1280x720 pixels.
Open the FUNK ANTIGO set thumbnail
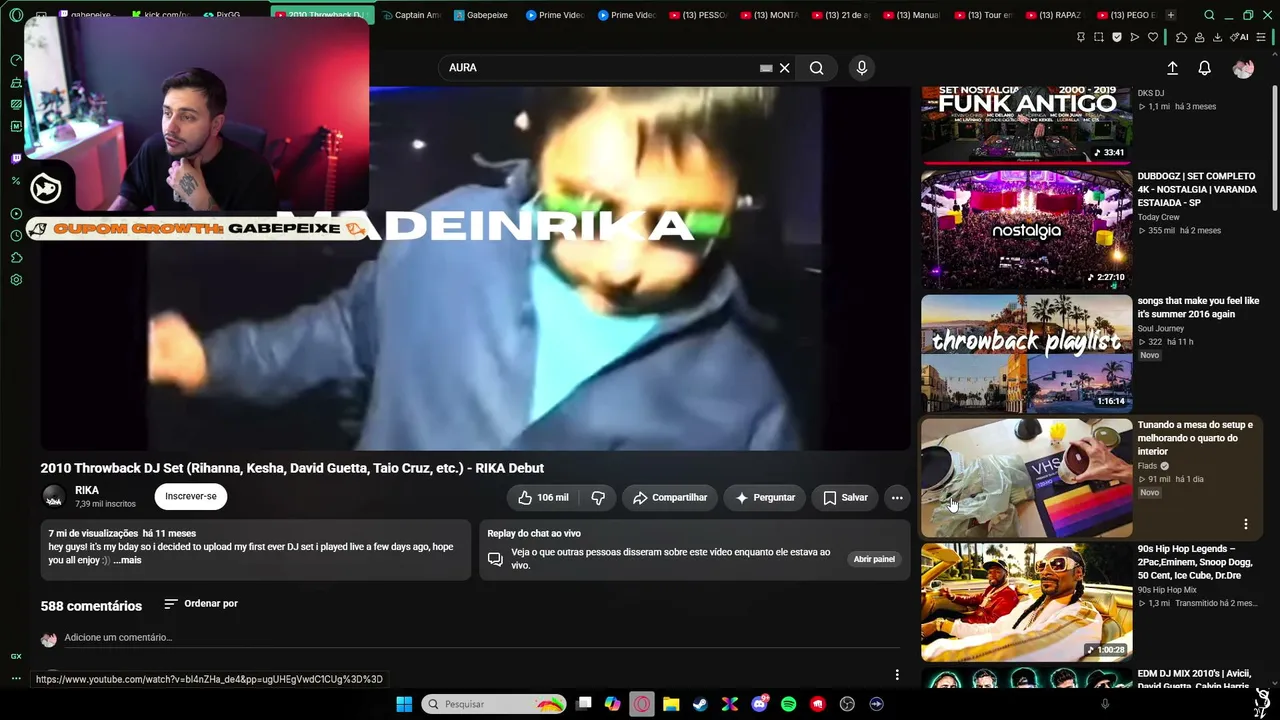1026,124
